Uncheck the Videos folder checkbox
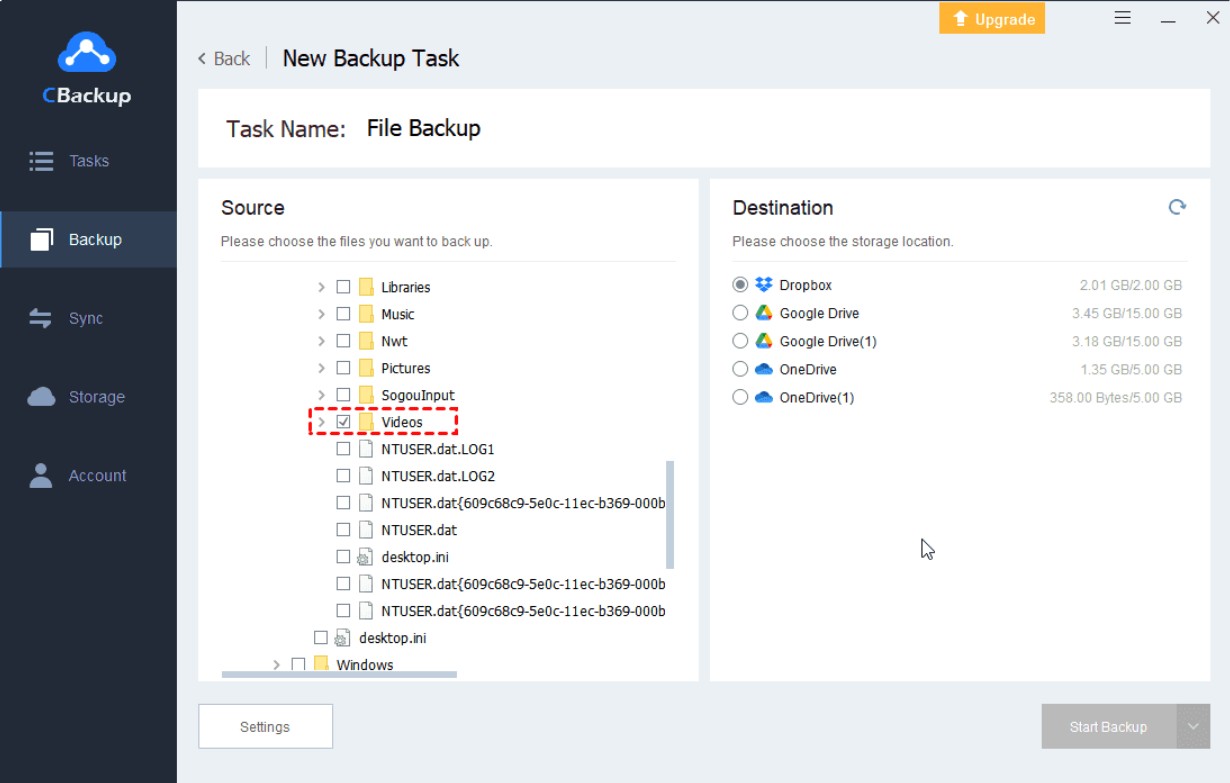The image size is (1230, 783). (x=343, y=422)
